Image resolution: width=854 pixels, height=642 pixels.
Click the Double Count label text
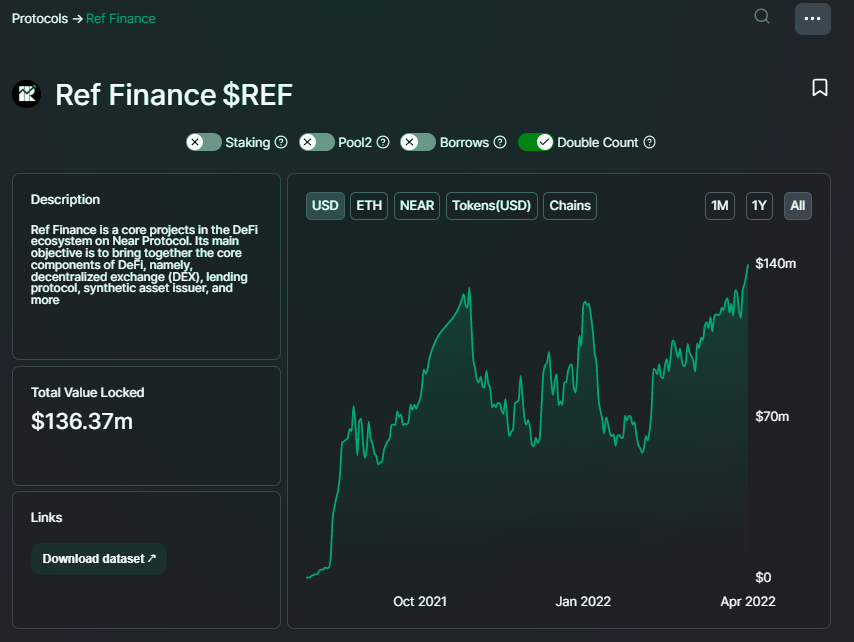597,142
